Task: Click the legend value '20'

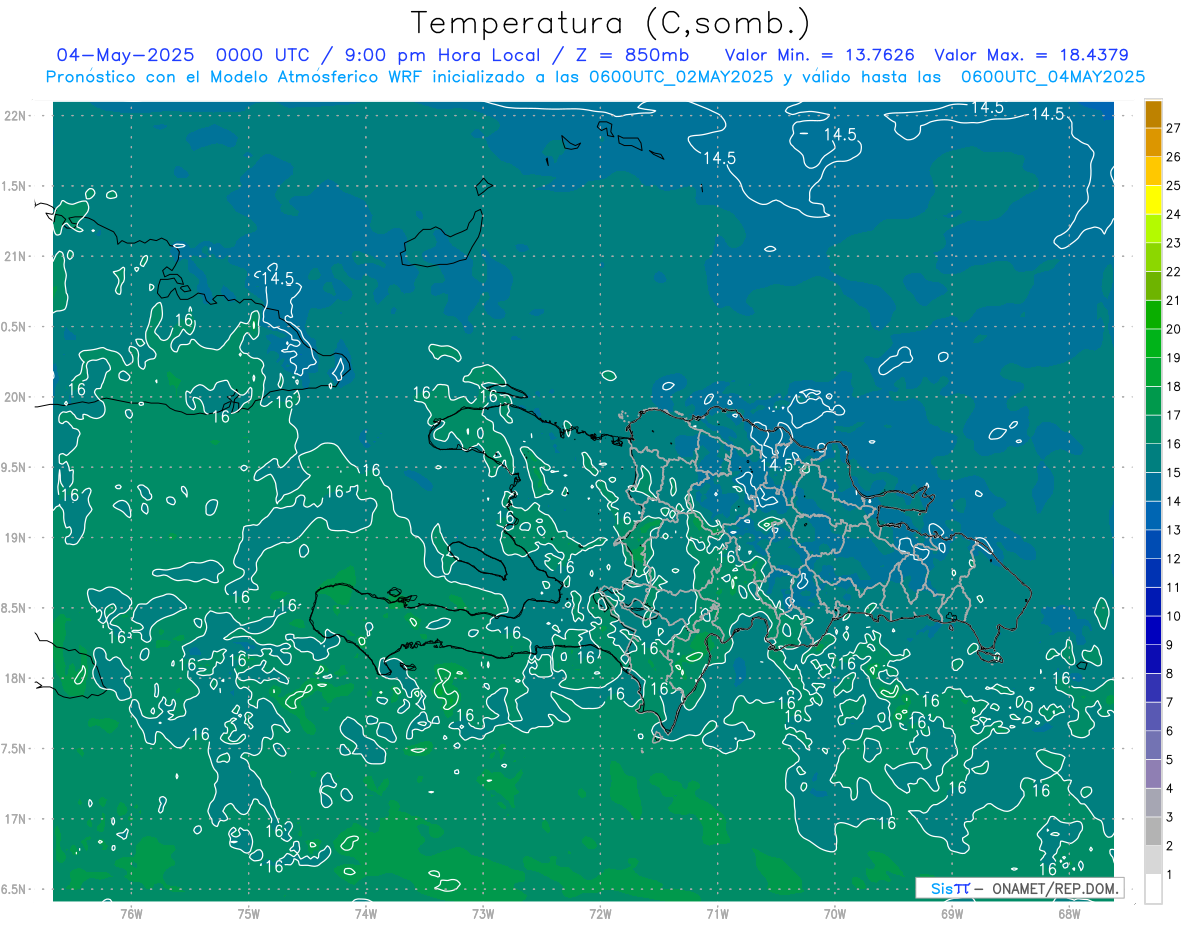Action: pyautogui.click(x=1174, y=329)
